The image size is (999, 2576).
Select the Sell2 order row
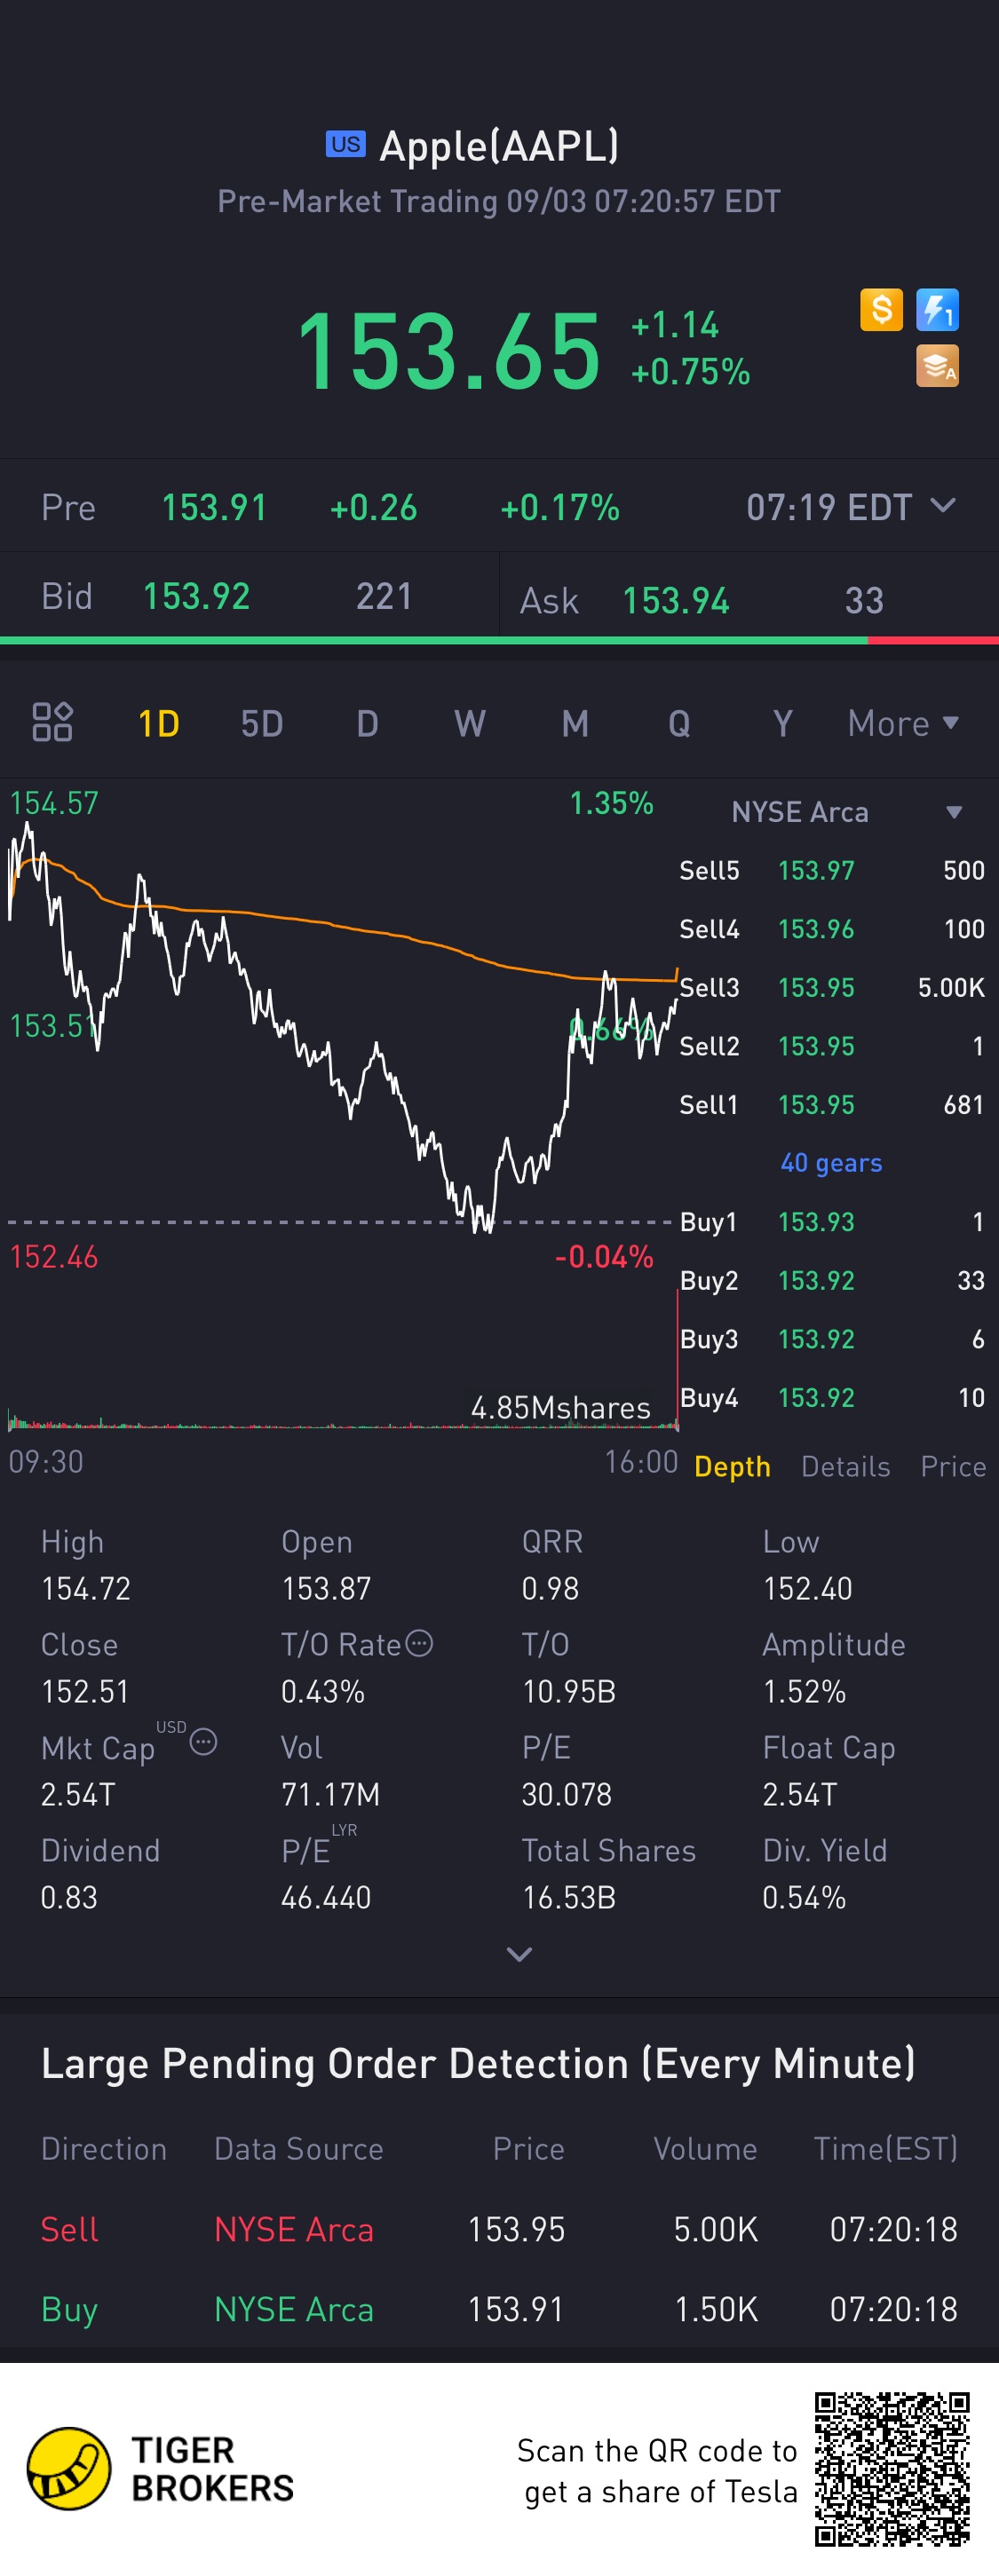(x=832, y=1046)
